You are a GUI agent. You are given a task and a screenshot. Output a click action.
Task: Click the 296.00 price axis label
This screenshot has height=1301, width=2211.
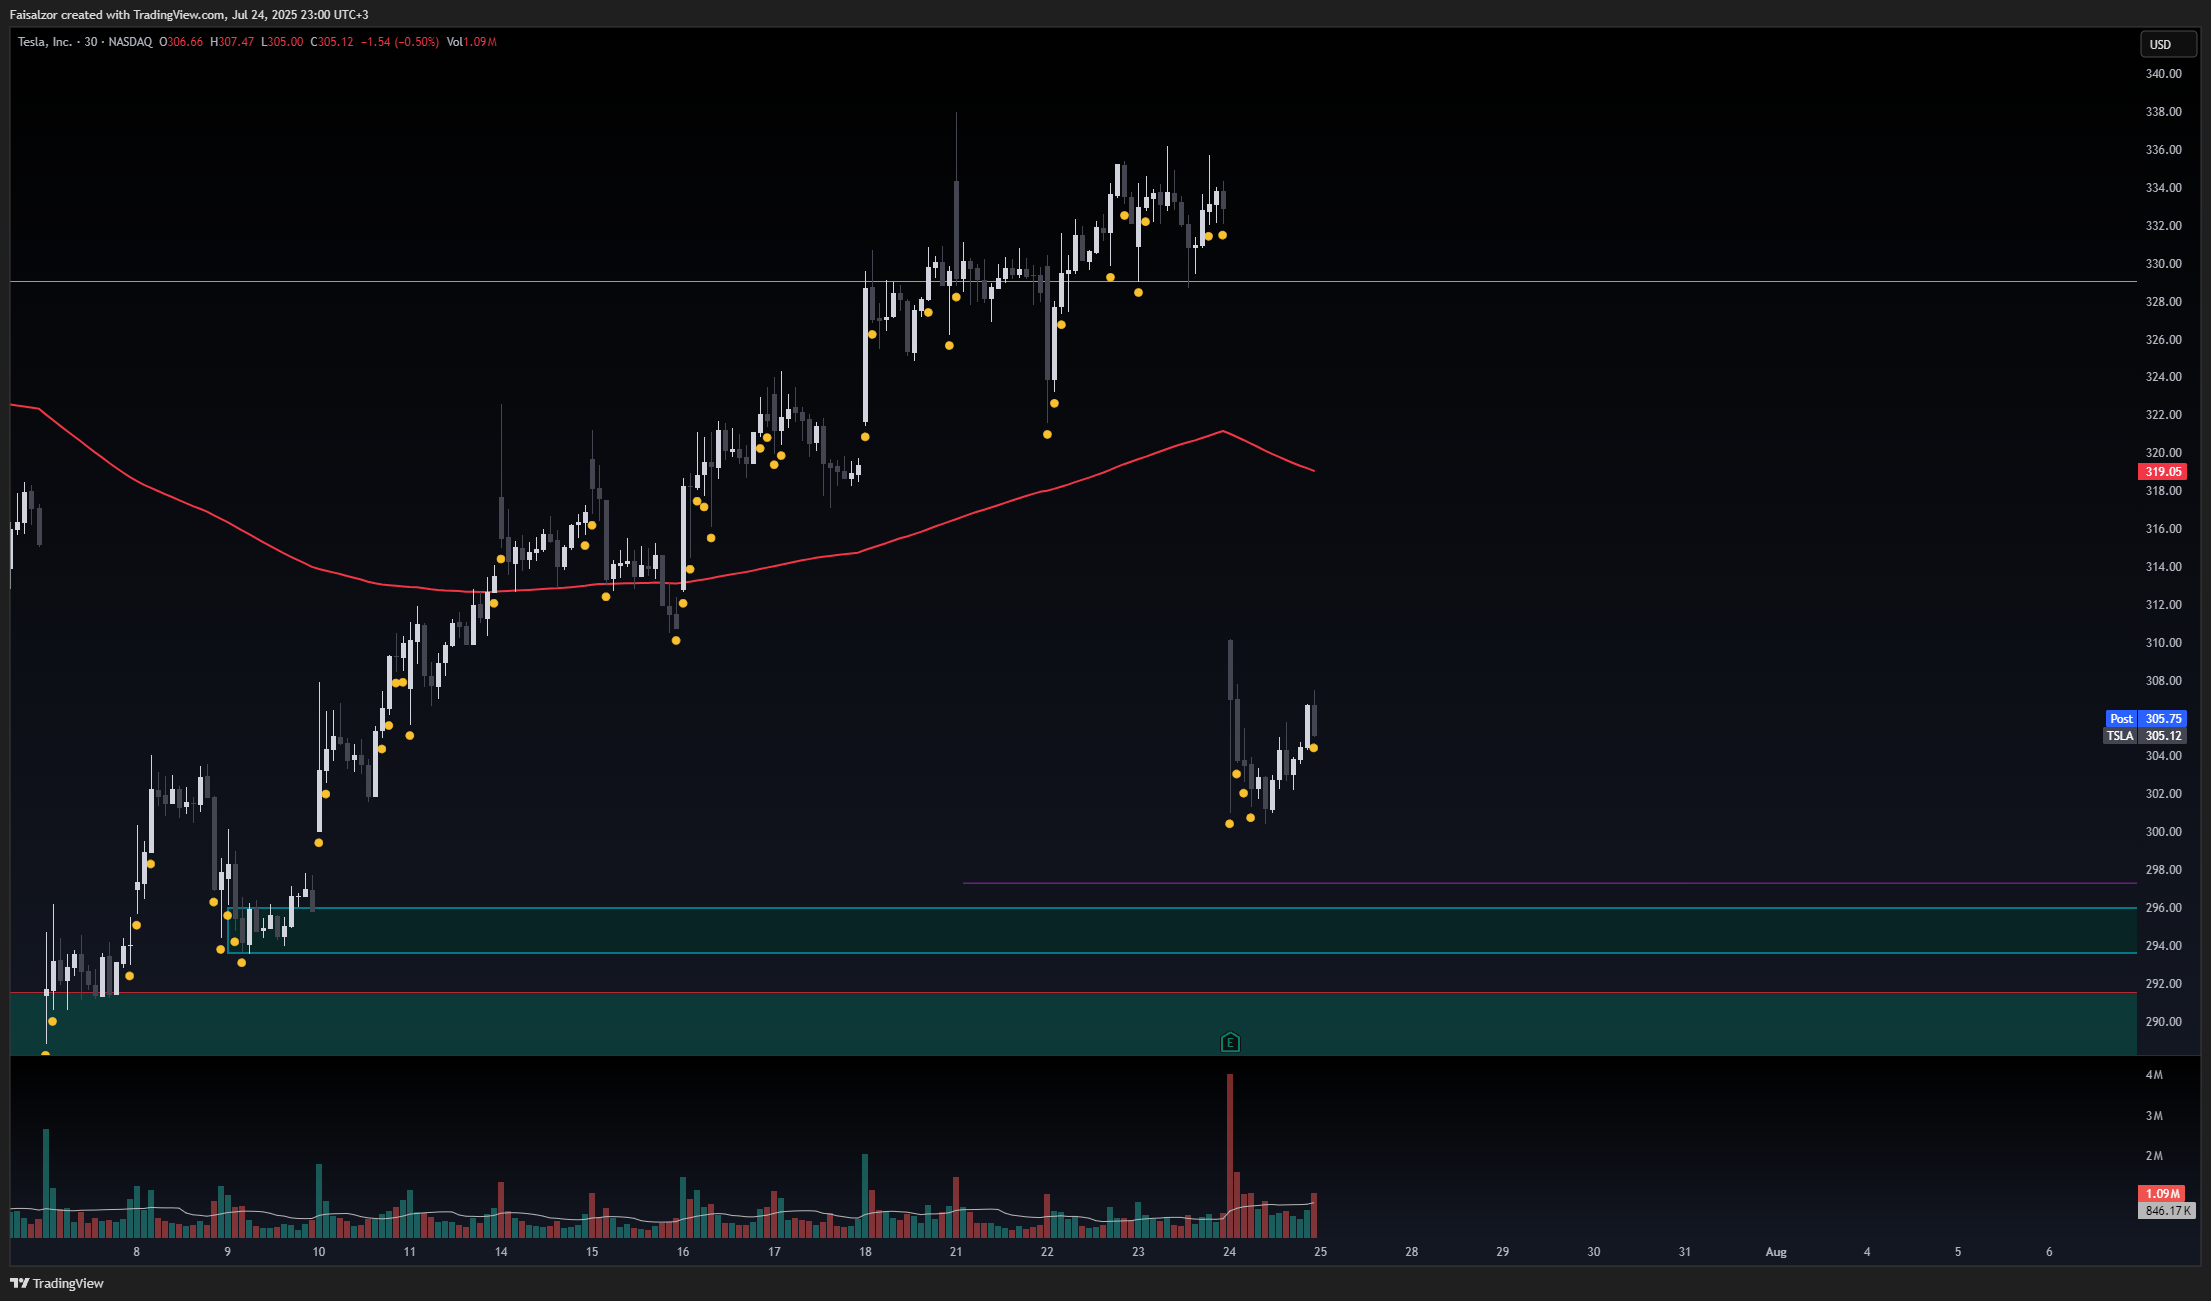pyautogui.click(x=2163, y=908)
